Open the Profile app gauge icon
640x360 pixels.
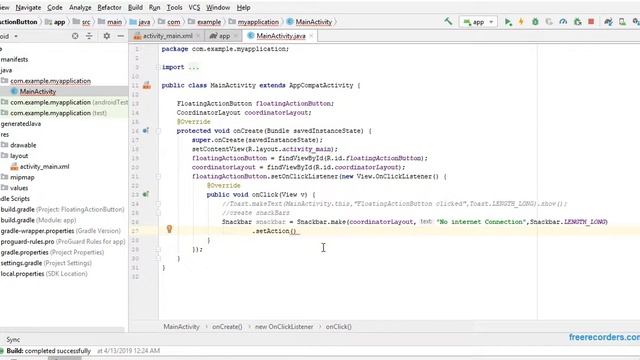tap(563, 22)
